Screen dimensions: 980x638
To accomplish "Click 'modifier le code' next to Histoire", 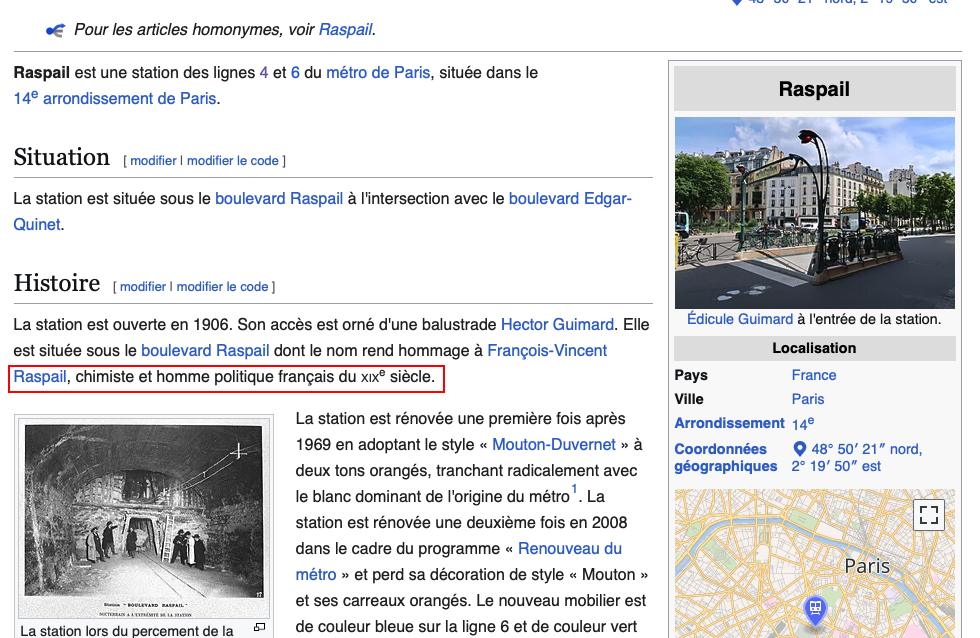I will click(x=222, y=287).
